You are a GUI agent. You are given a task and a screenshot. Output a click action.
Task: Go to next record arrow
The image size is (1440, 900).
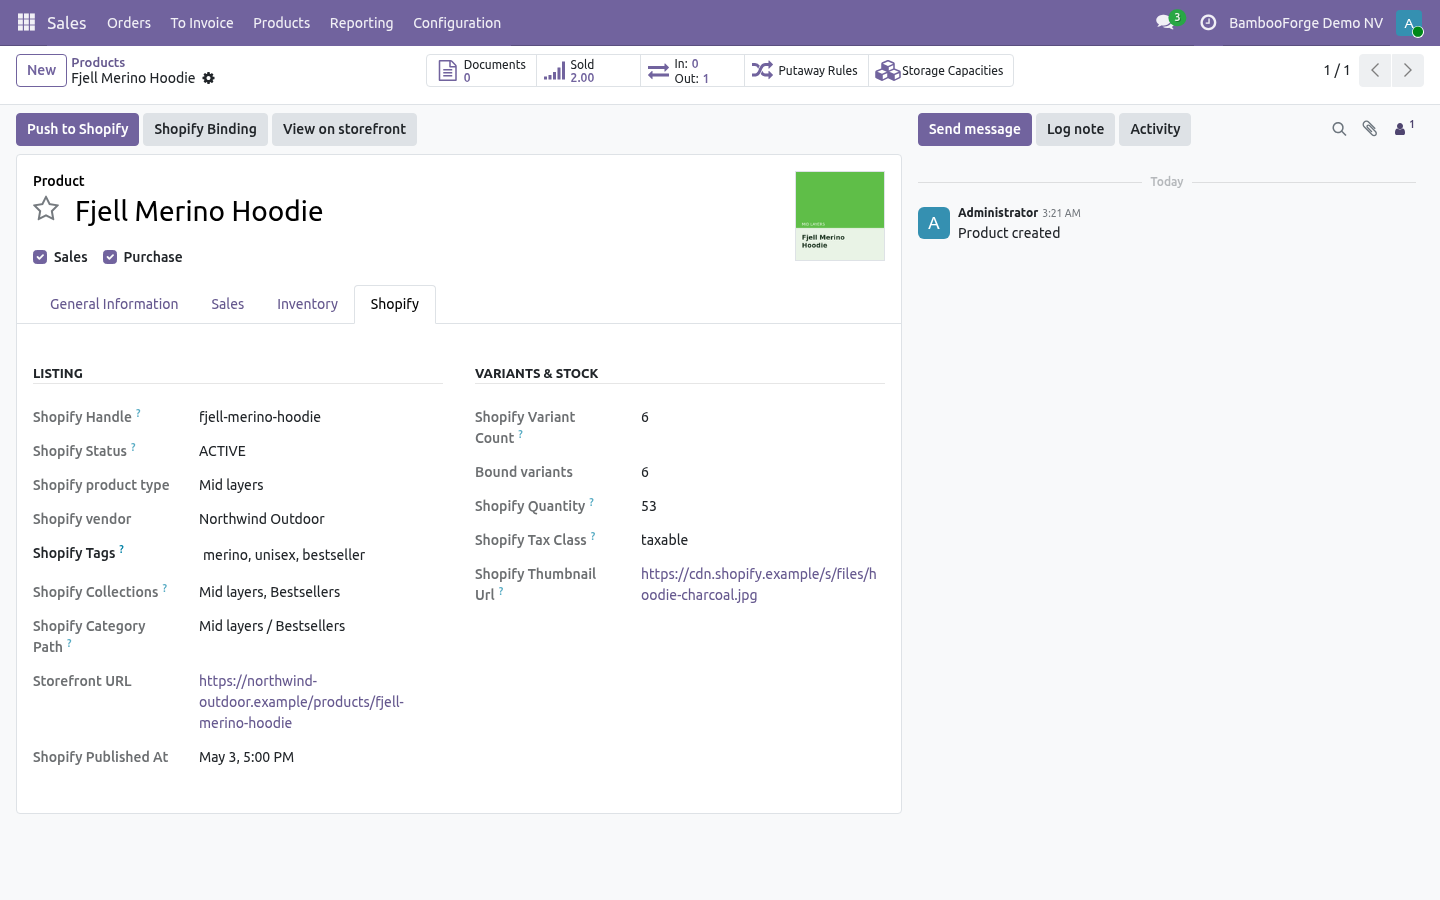click(x=1408, y=70)
